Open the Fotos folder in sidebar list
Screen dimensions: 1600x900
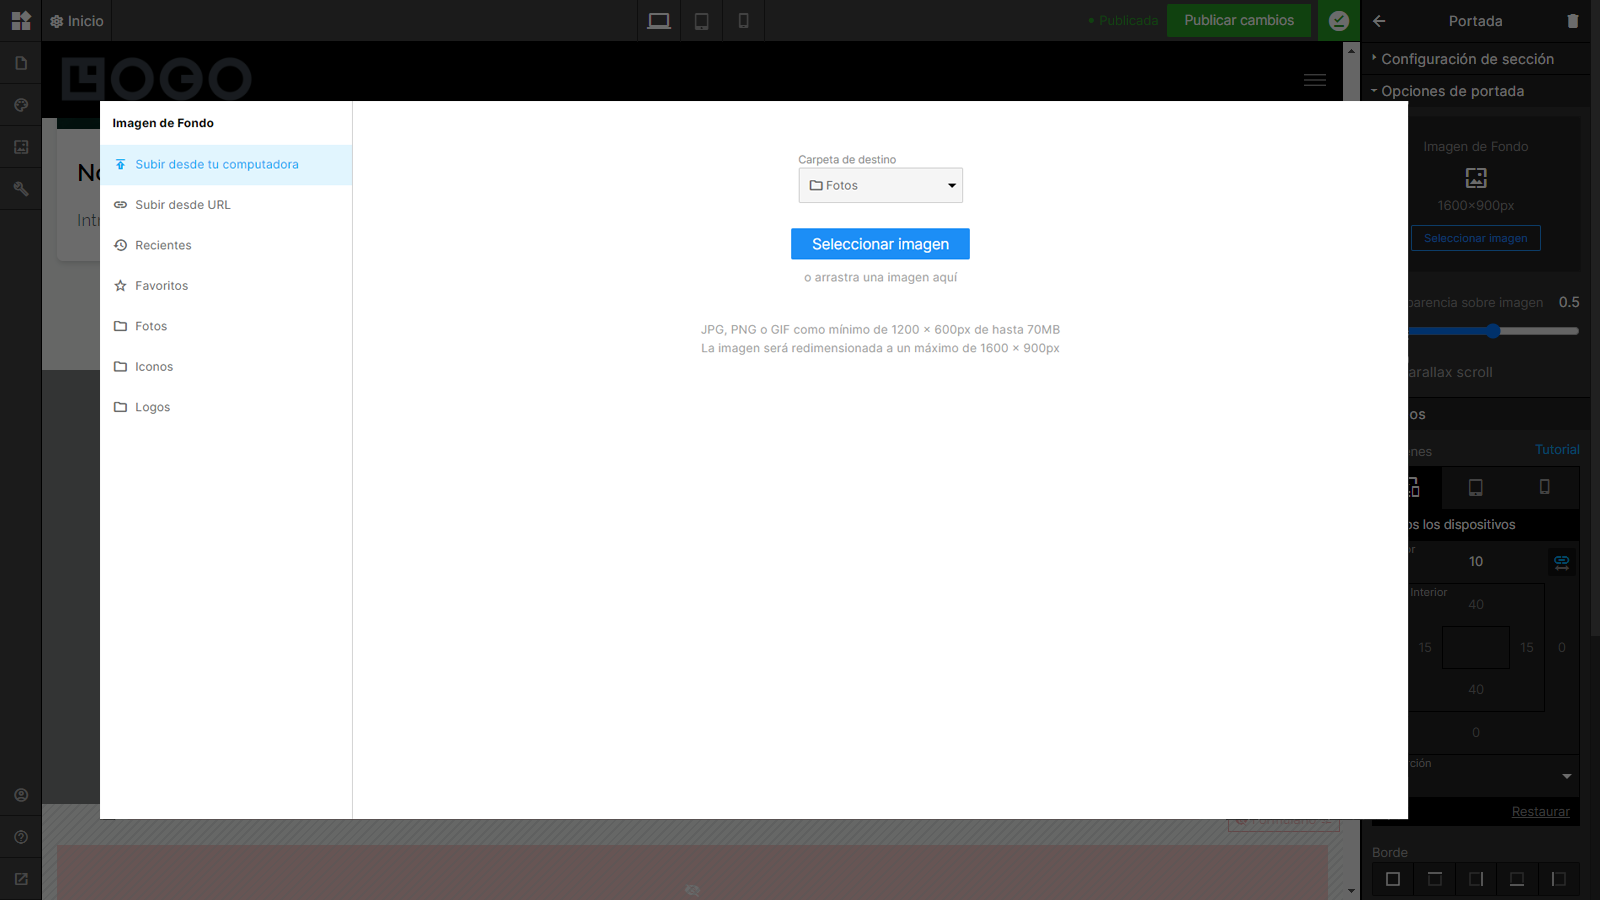click(x=226, y=326)
